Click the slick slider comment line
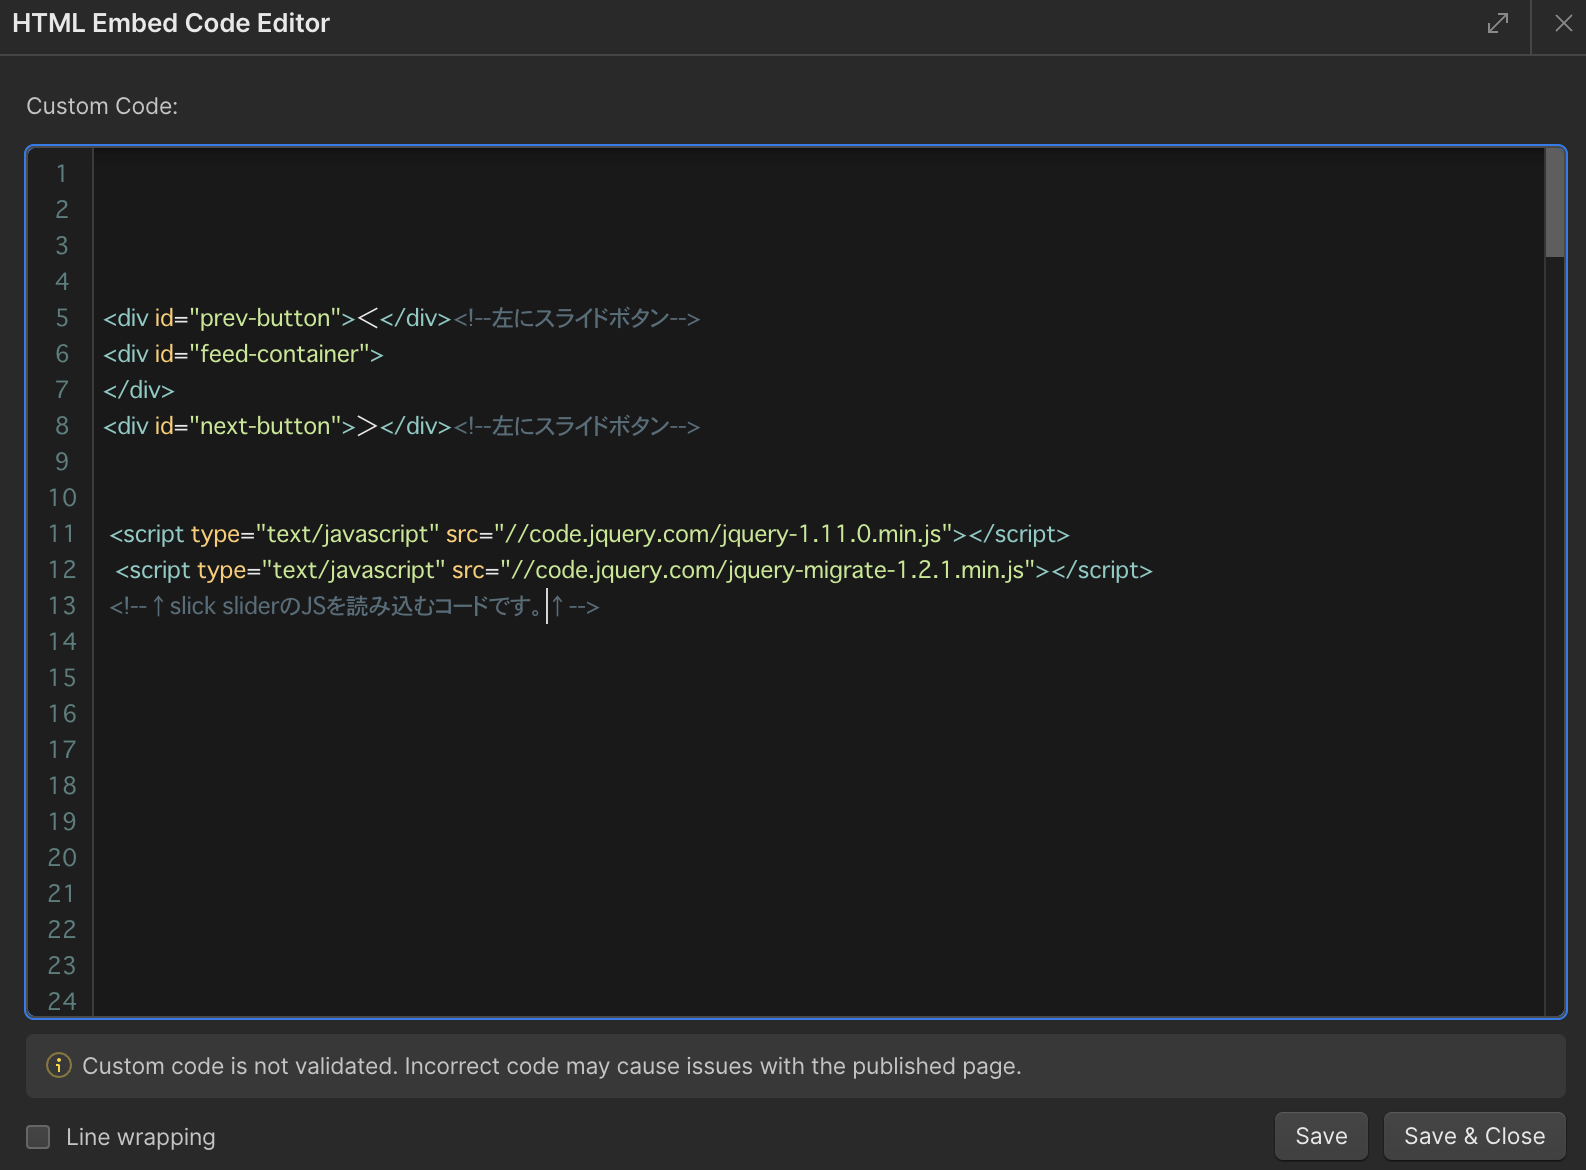Viewport: 1586px width, 1170px height. (x=354, y=606)
